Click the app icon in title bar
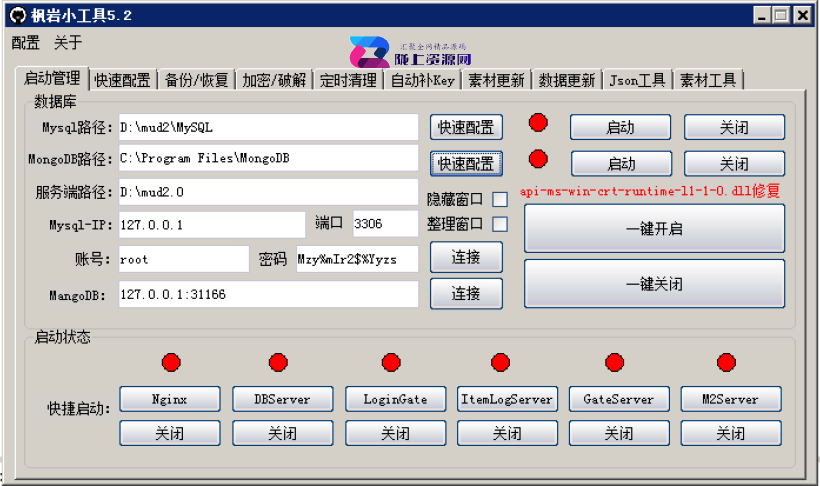 (18, 15)
